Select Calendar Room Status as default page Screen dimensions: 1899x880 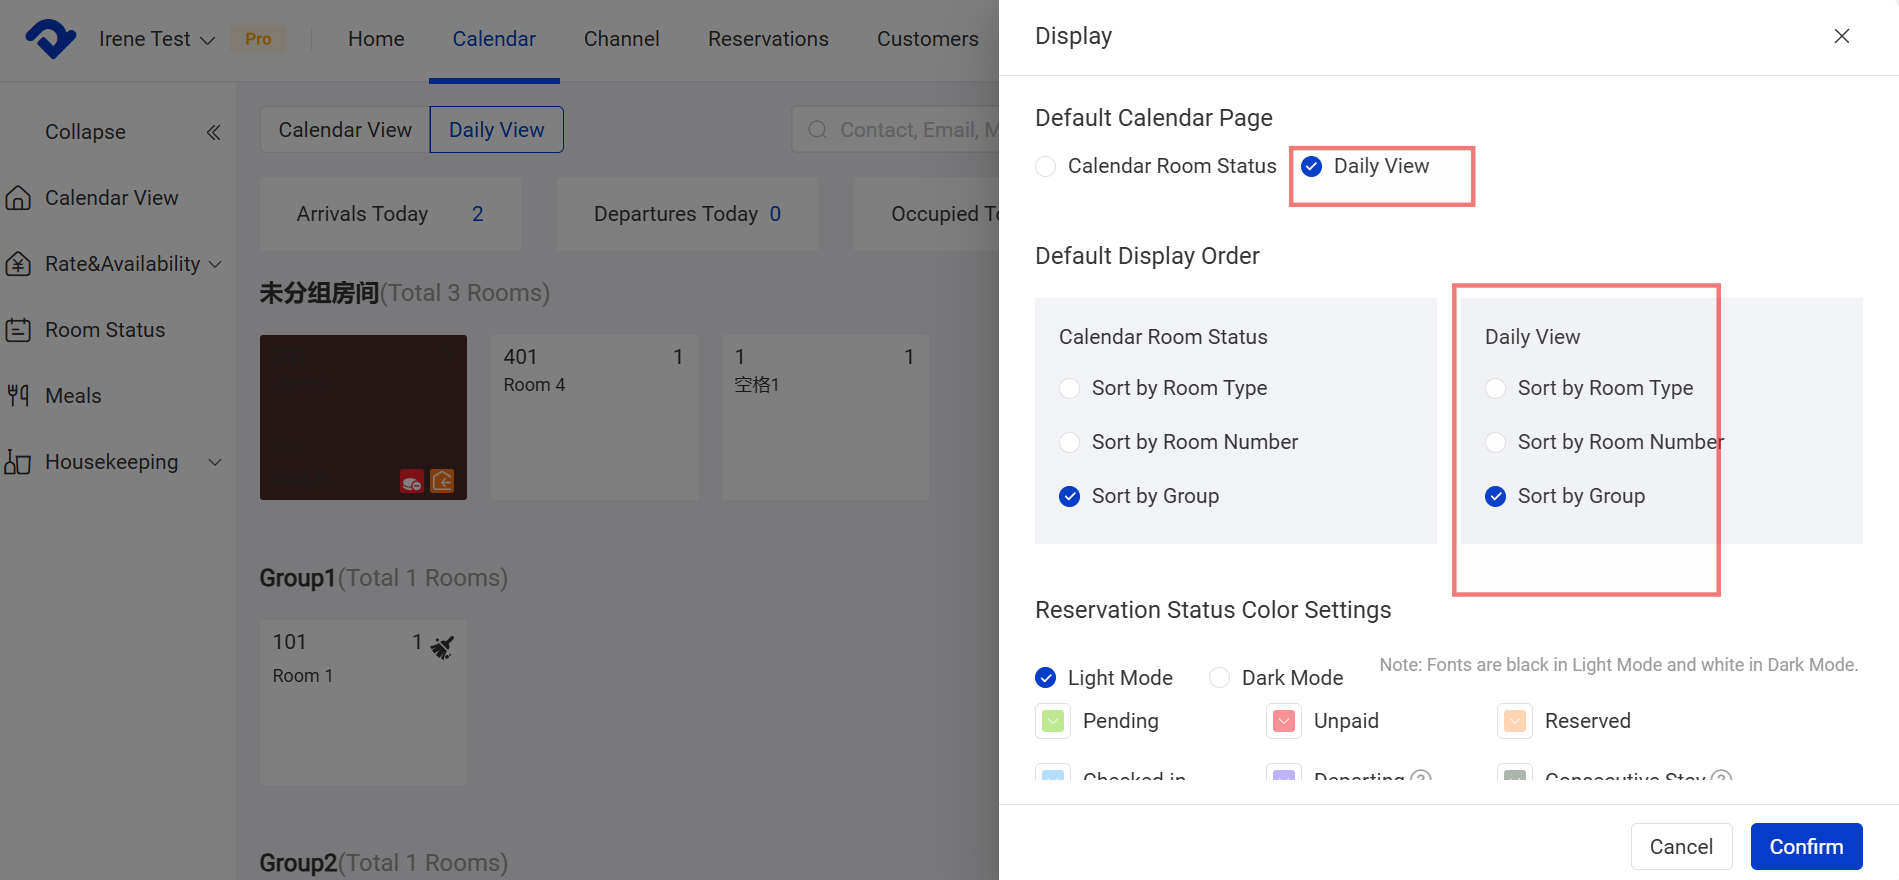click(1046, 166)
